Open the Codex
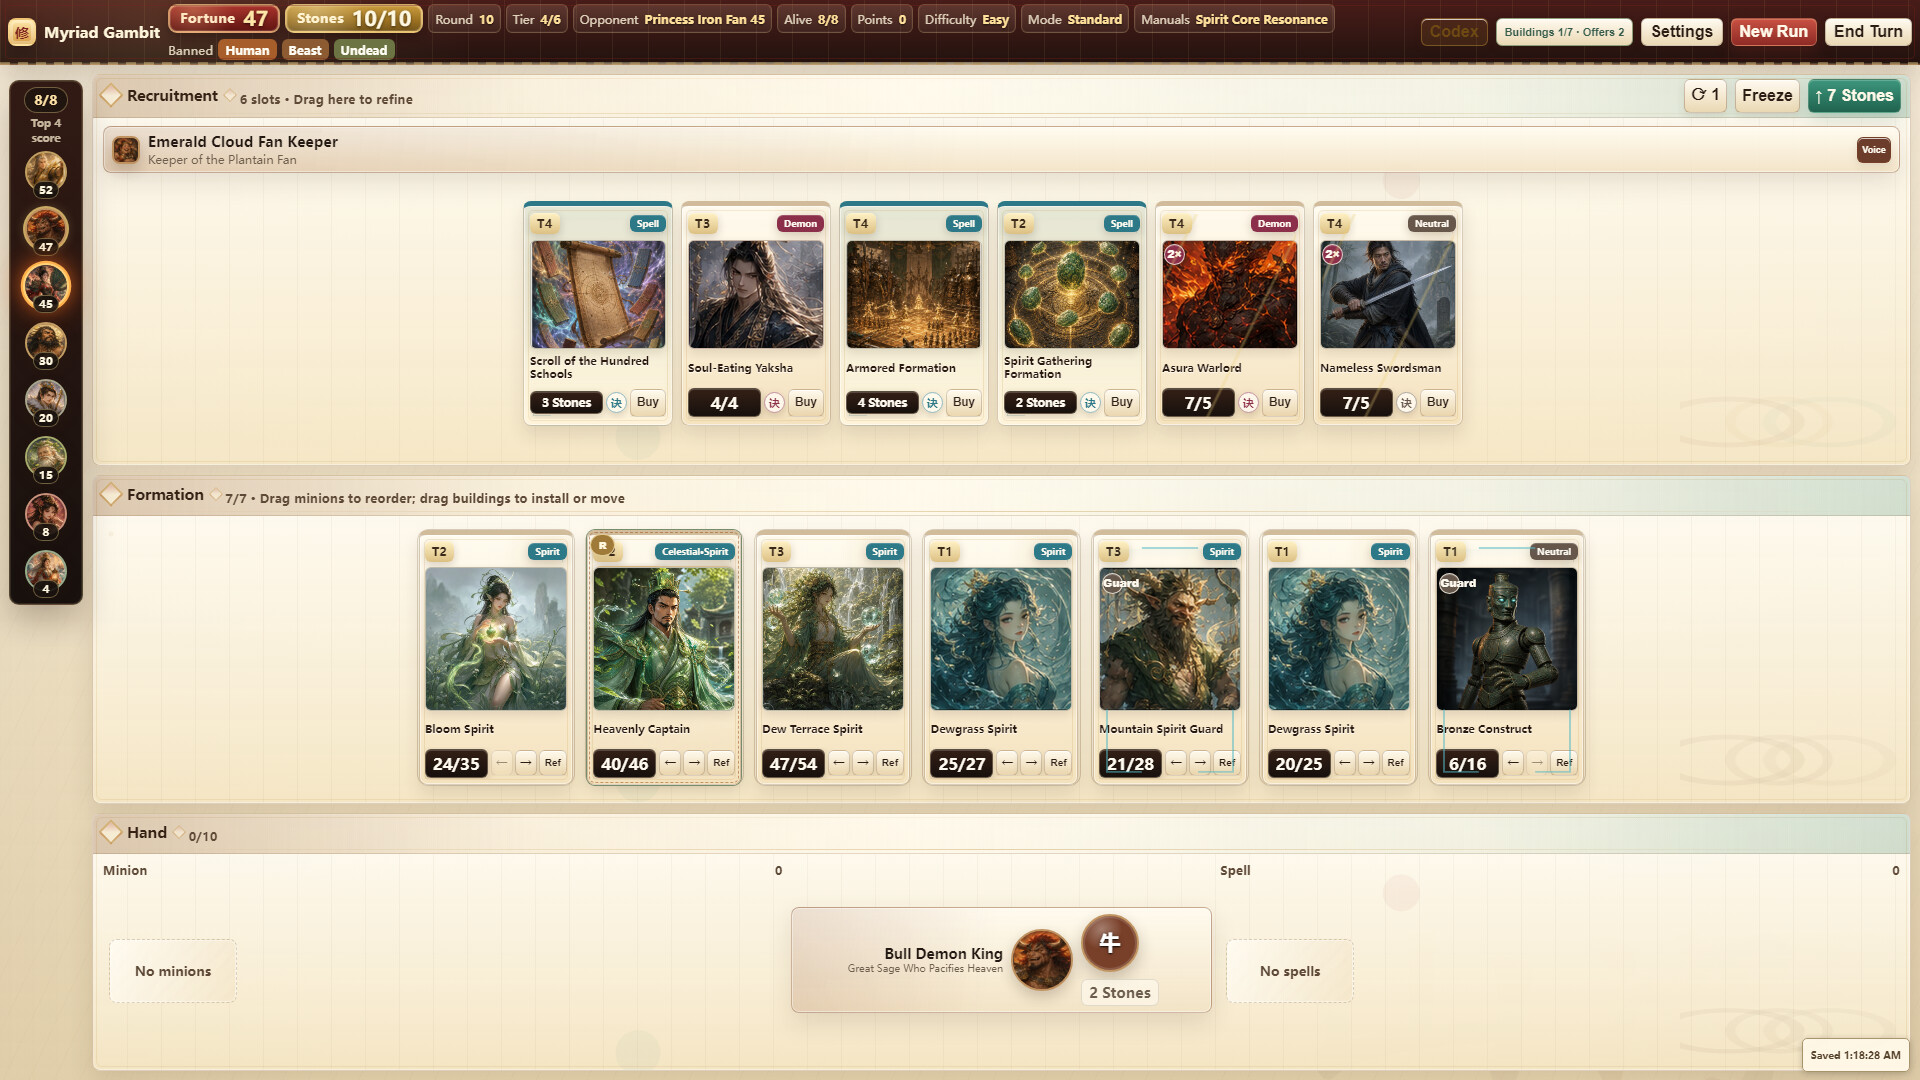1920x1080 pixels. [1454, 32]
